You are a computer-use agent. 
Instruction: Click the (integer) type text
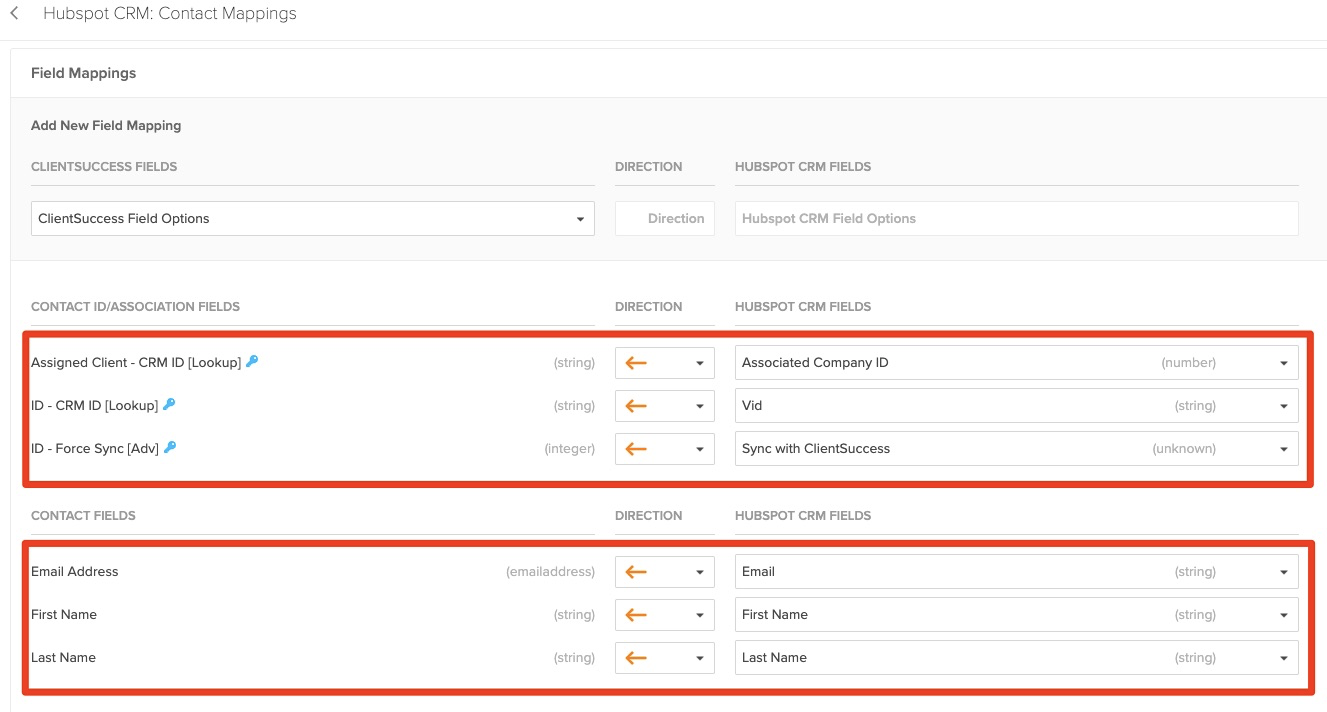coord(570,449)
